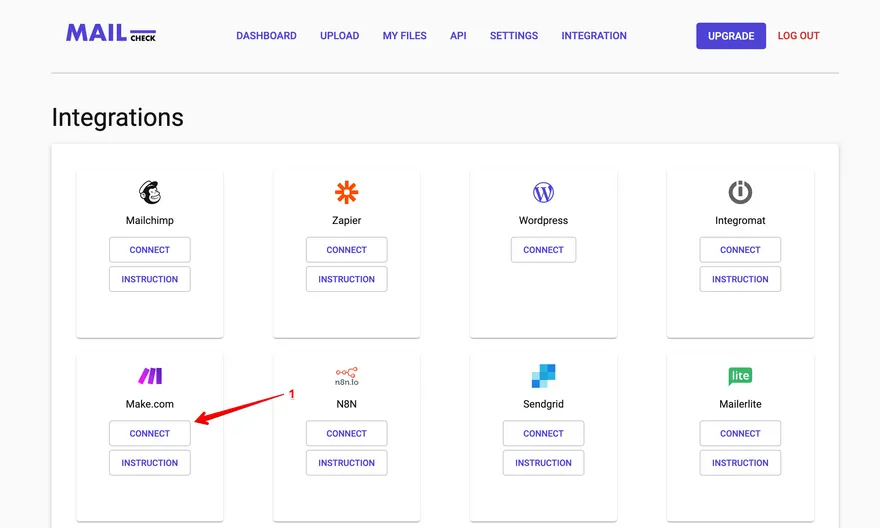Image resolution: width=880 pixels, height=528 pixels.
Task: Open Mailchimp instruction
Action: tap(150, 279)
